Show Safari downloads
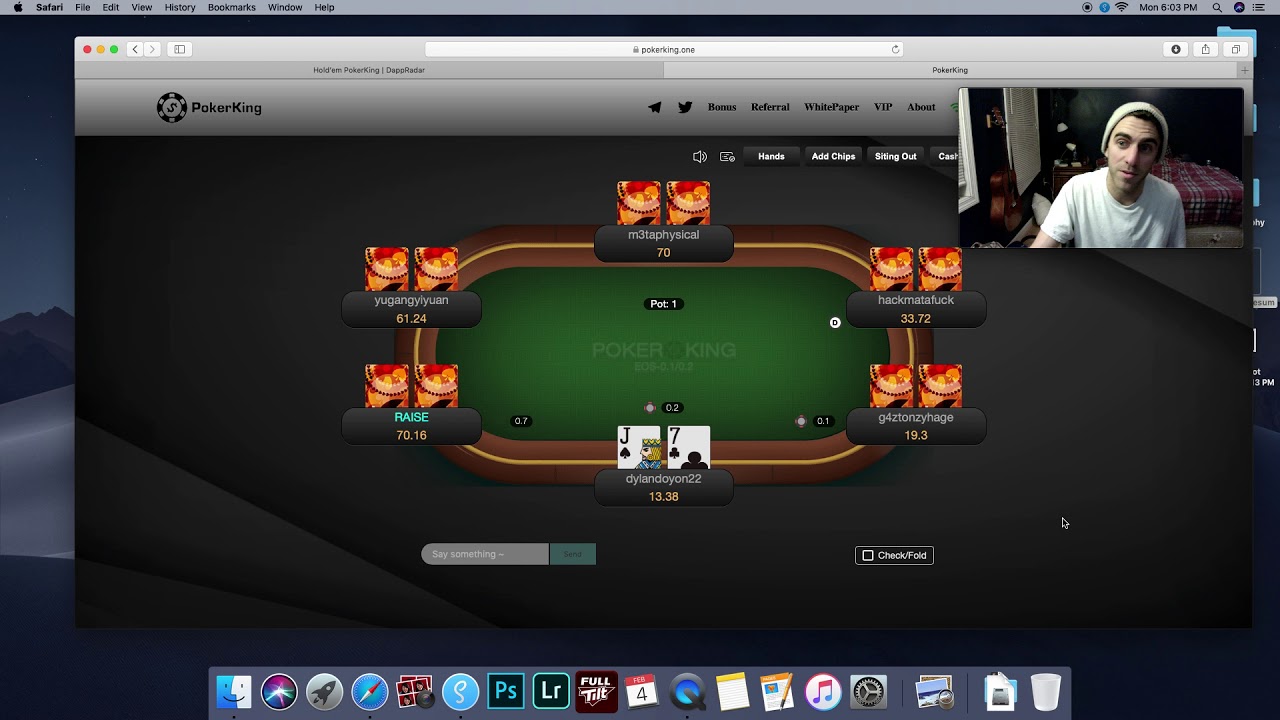Screen dimensions: 1280x720 tap(1176, 49)
